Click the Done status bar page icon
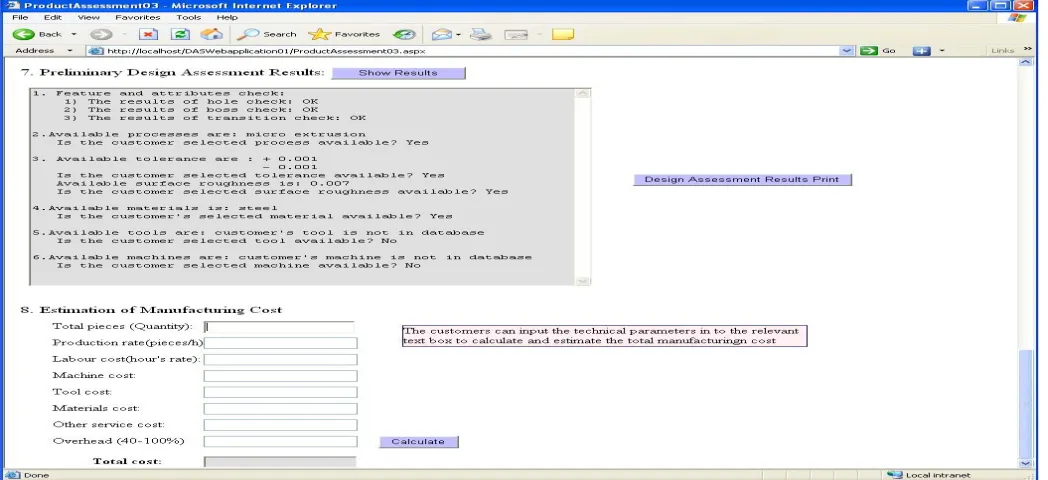Screen dimensions: 1048x480 click(x=13, y=475)
